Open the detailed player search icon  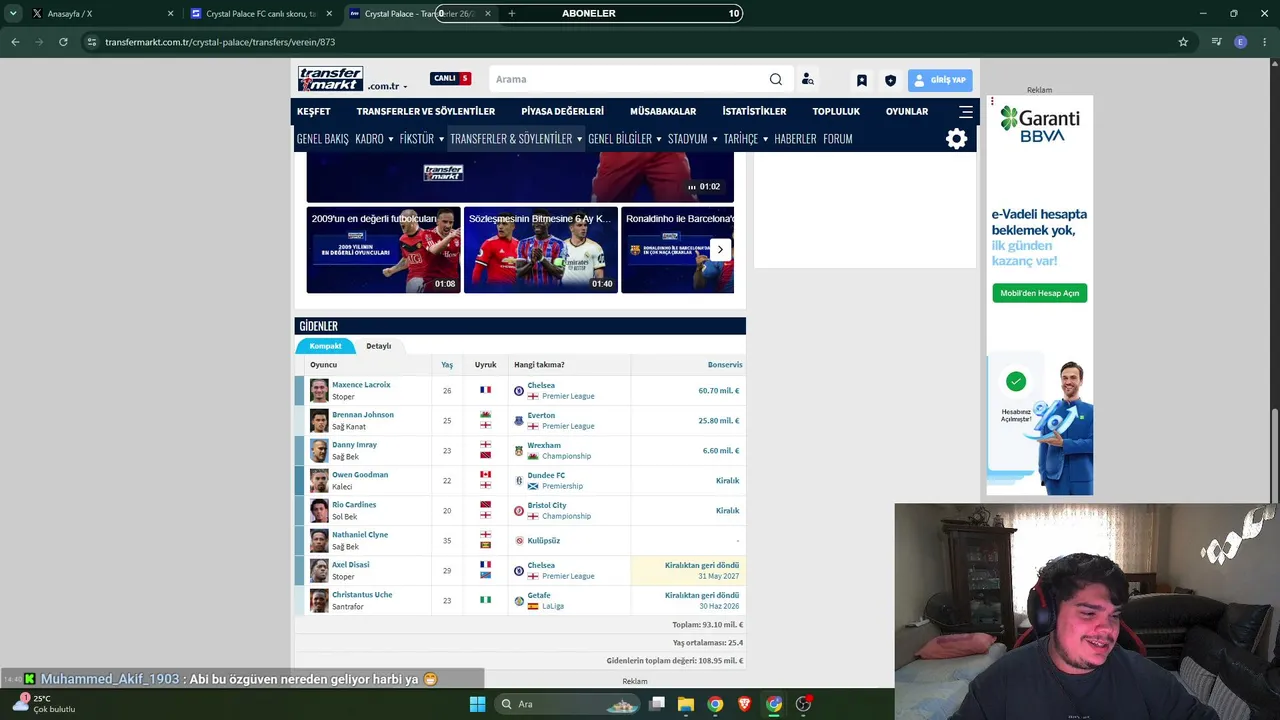tap(807, 79)
